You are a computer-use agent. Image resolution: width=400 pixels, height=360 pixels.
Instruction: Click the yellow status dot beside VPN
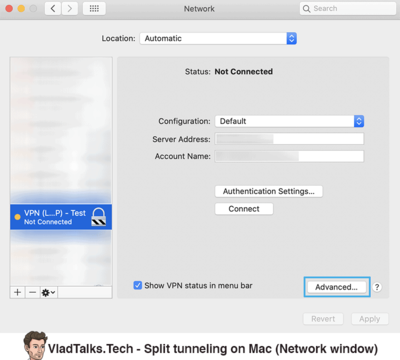[x=17, y=217]
